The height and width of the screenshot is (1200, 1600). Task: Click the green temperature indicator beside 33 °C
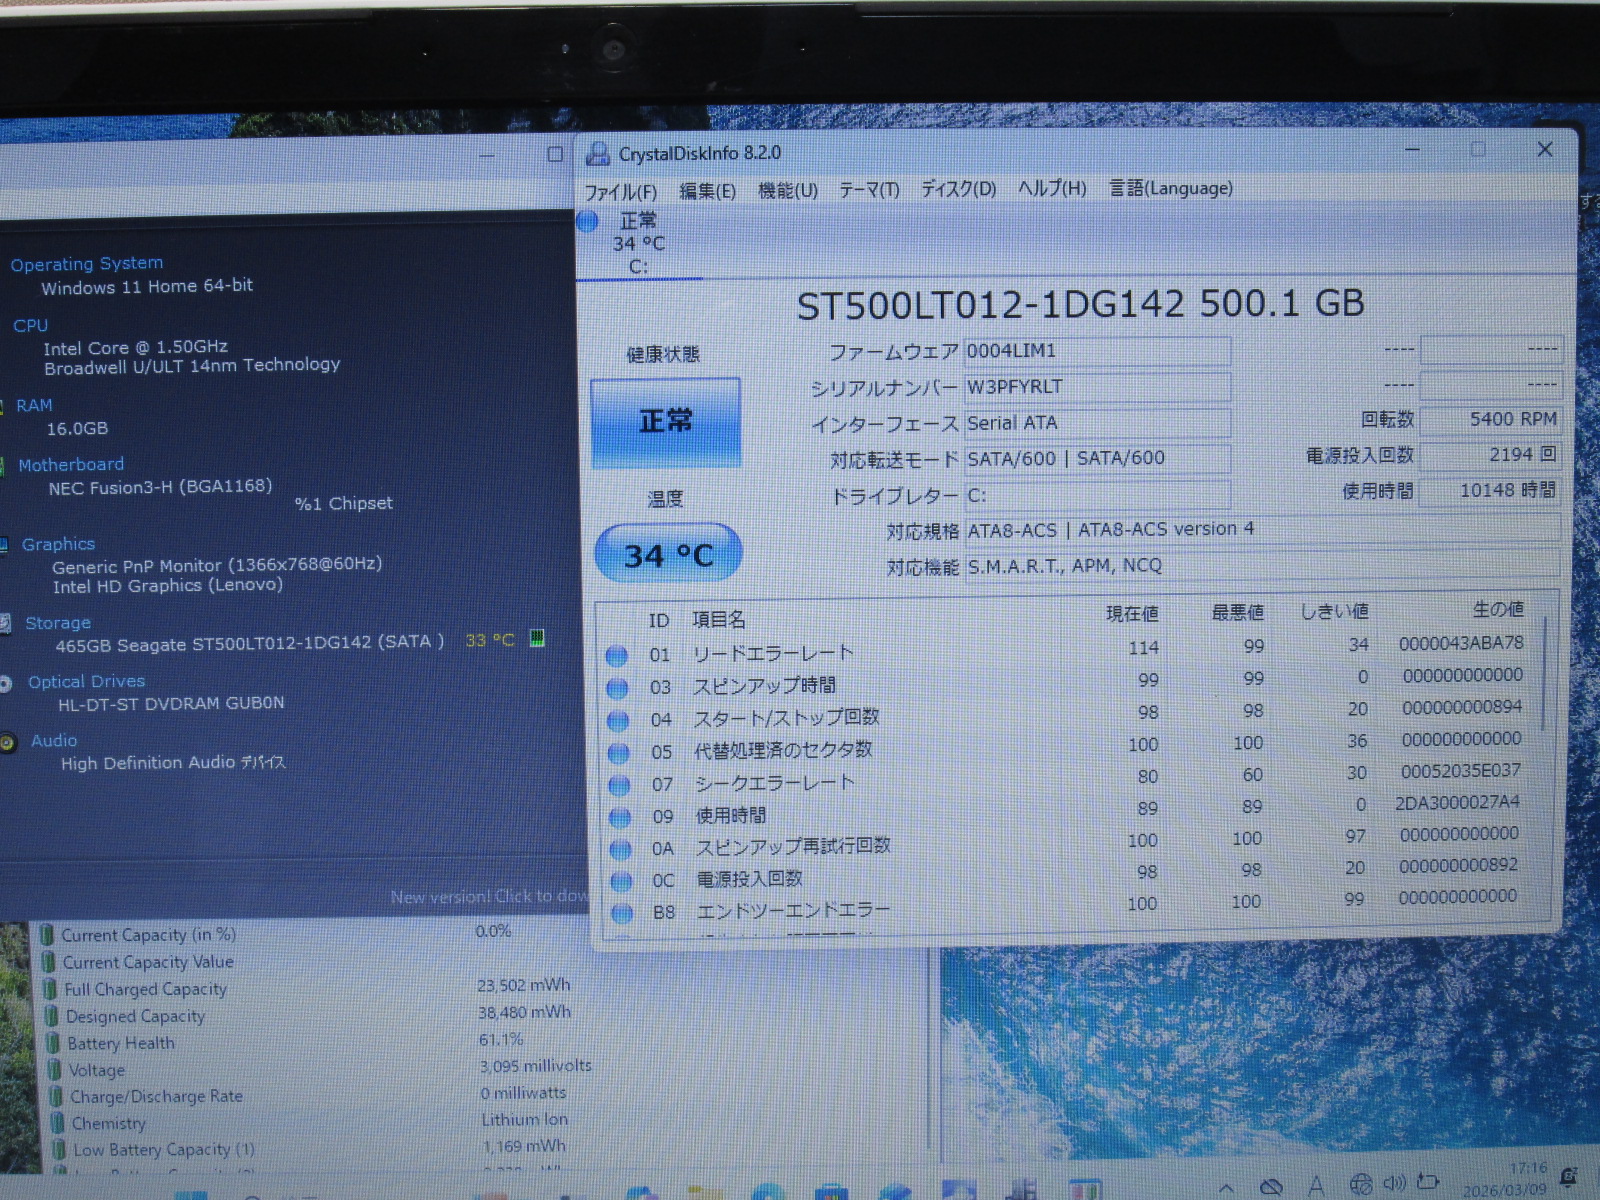click(x=537, y=638)
